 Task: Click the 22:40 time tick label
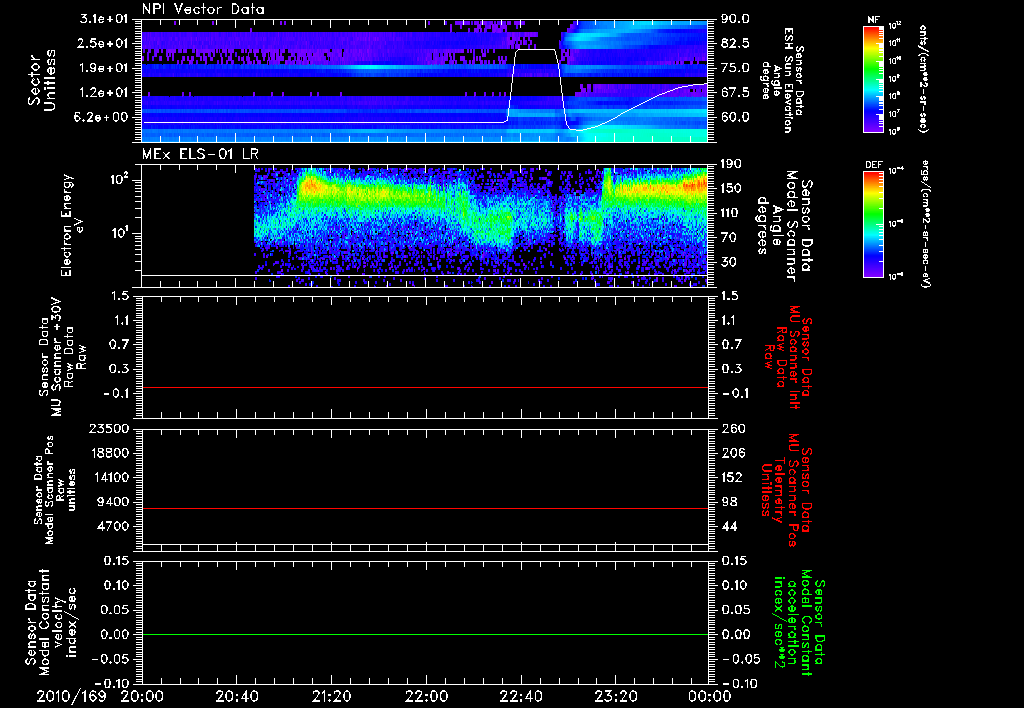[x=521, y=696]
